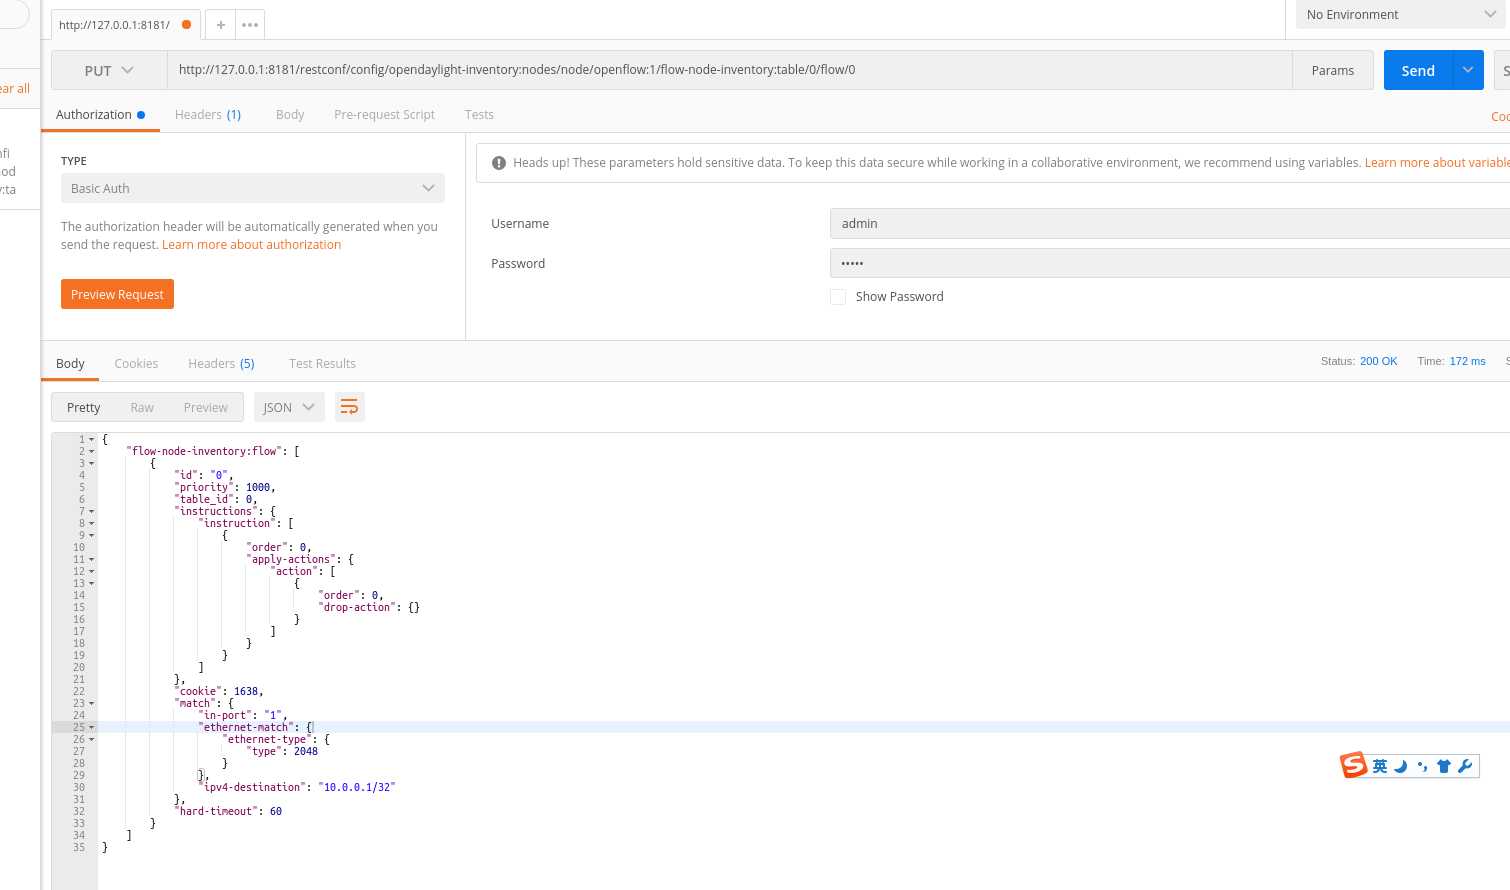The width and height of the screenshot is (1510, 890).
Task: Collapse instruction fold arrow at line 8
Action: 92,523
